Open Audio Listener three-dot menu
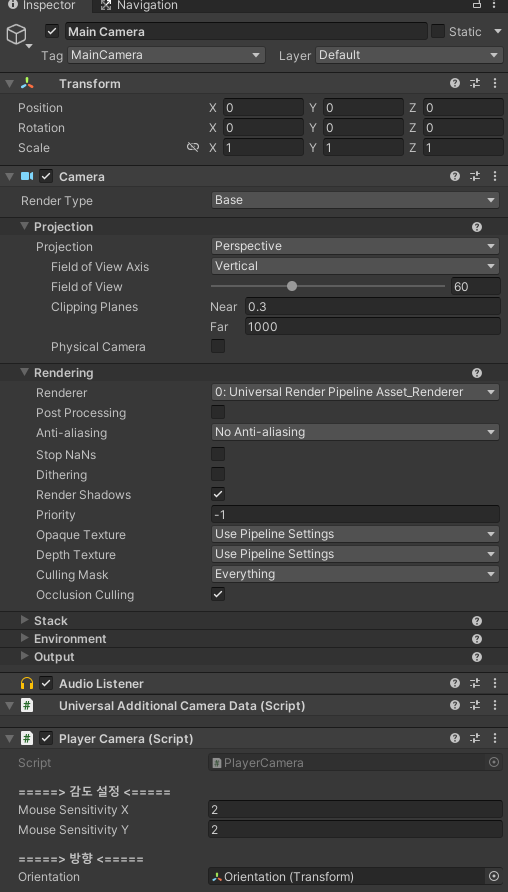Screen dimensions: 508x892 coord(494,683)
